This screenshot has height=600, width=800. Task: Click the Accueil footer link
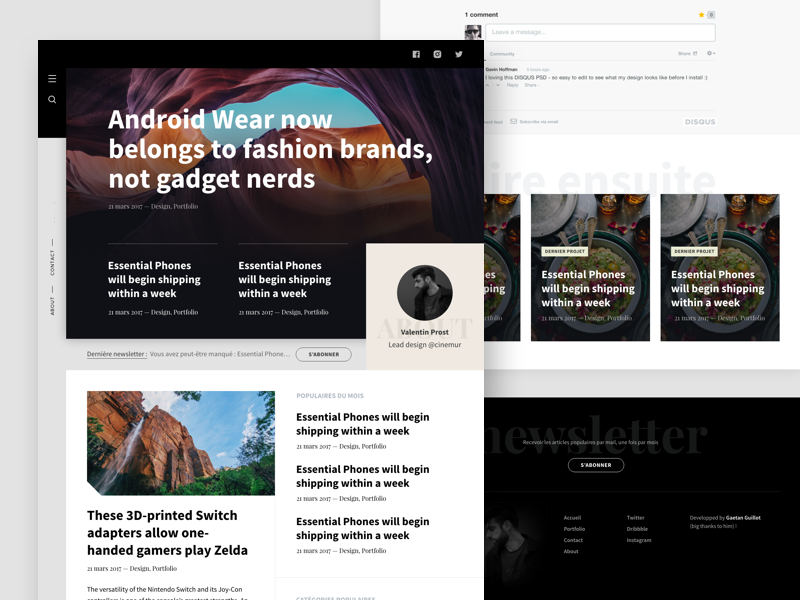click(x=572, y=518)
